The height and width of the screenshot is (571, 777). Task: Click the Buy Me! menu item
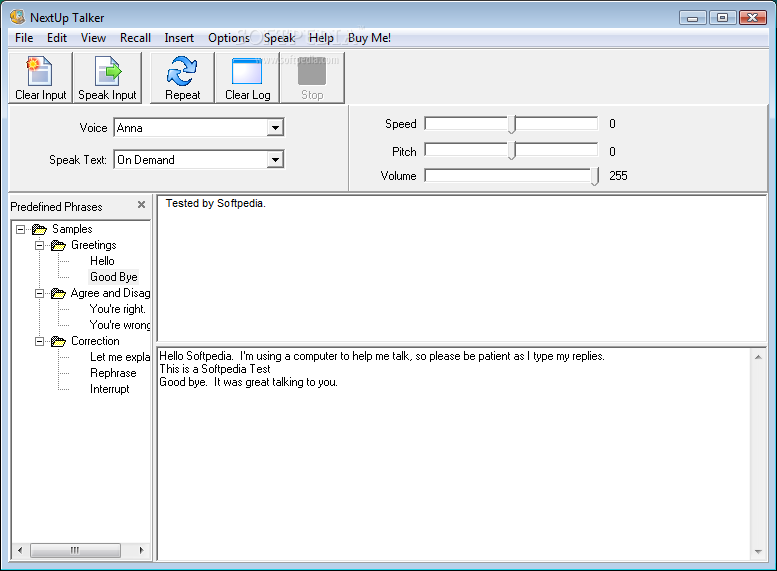point(369,38)
